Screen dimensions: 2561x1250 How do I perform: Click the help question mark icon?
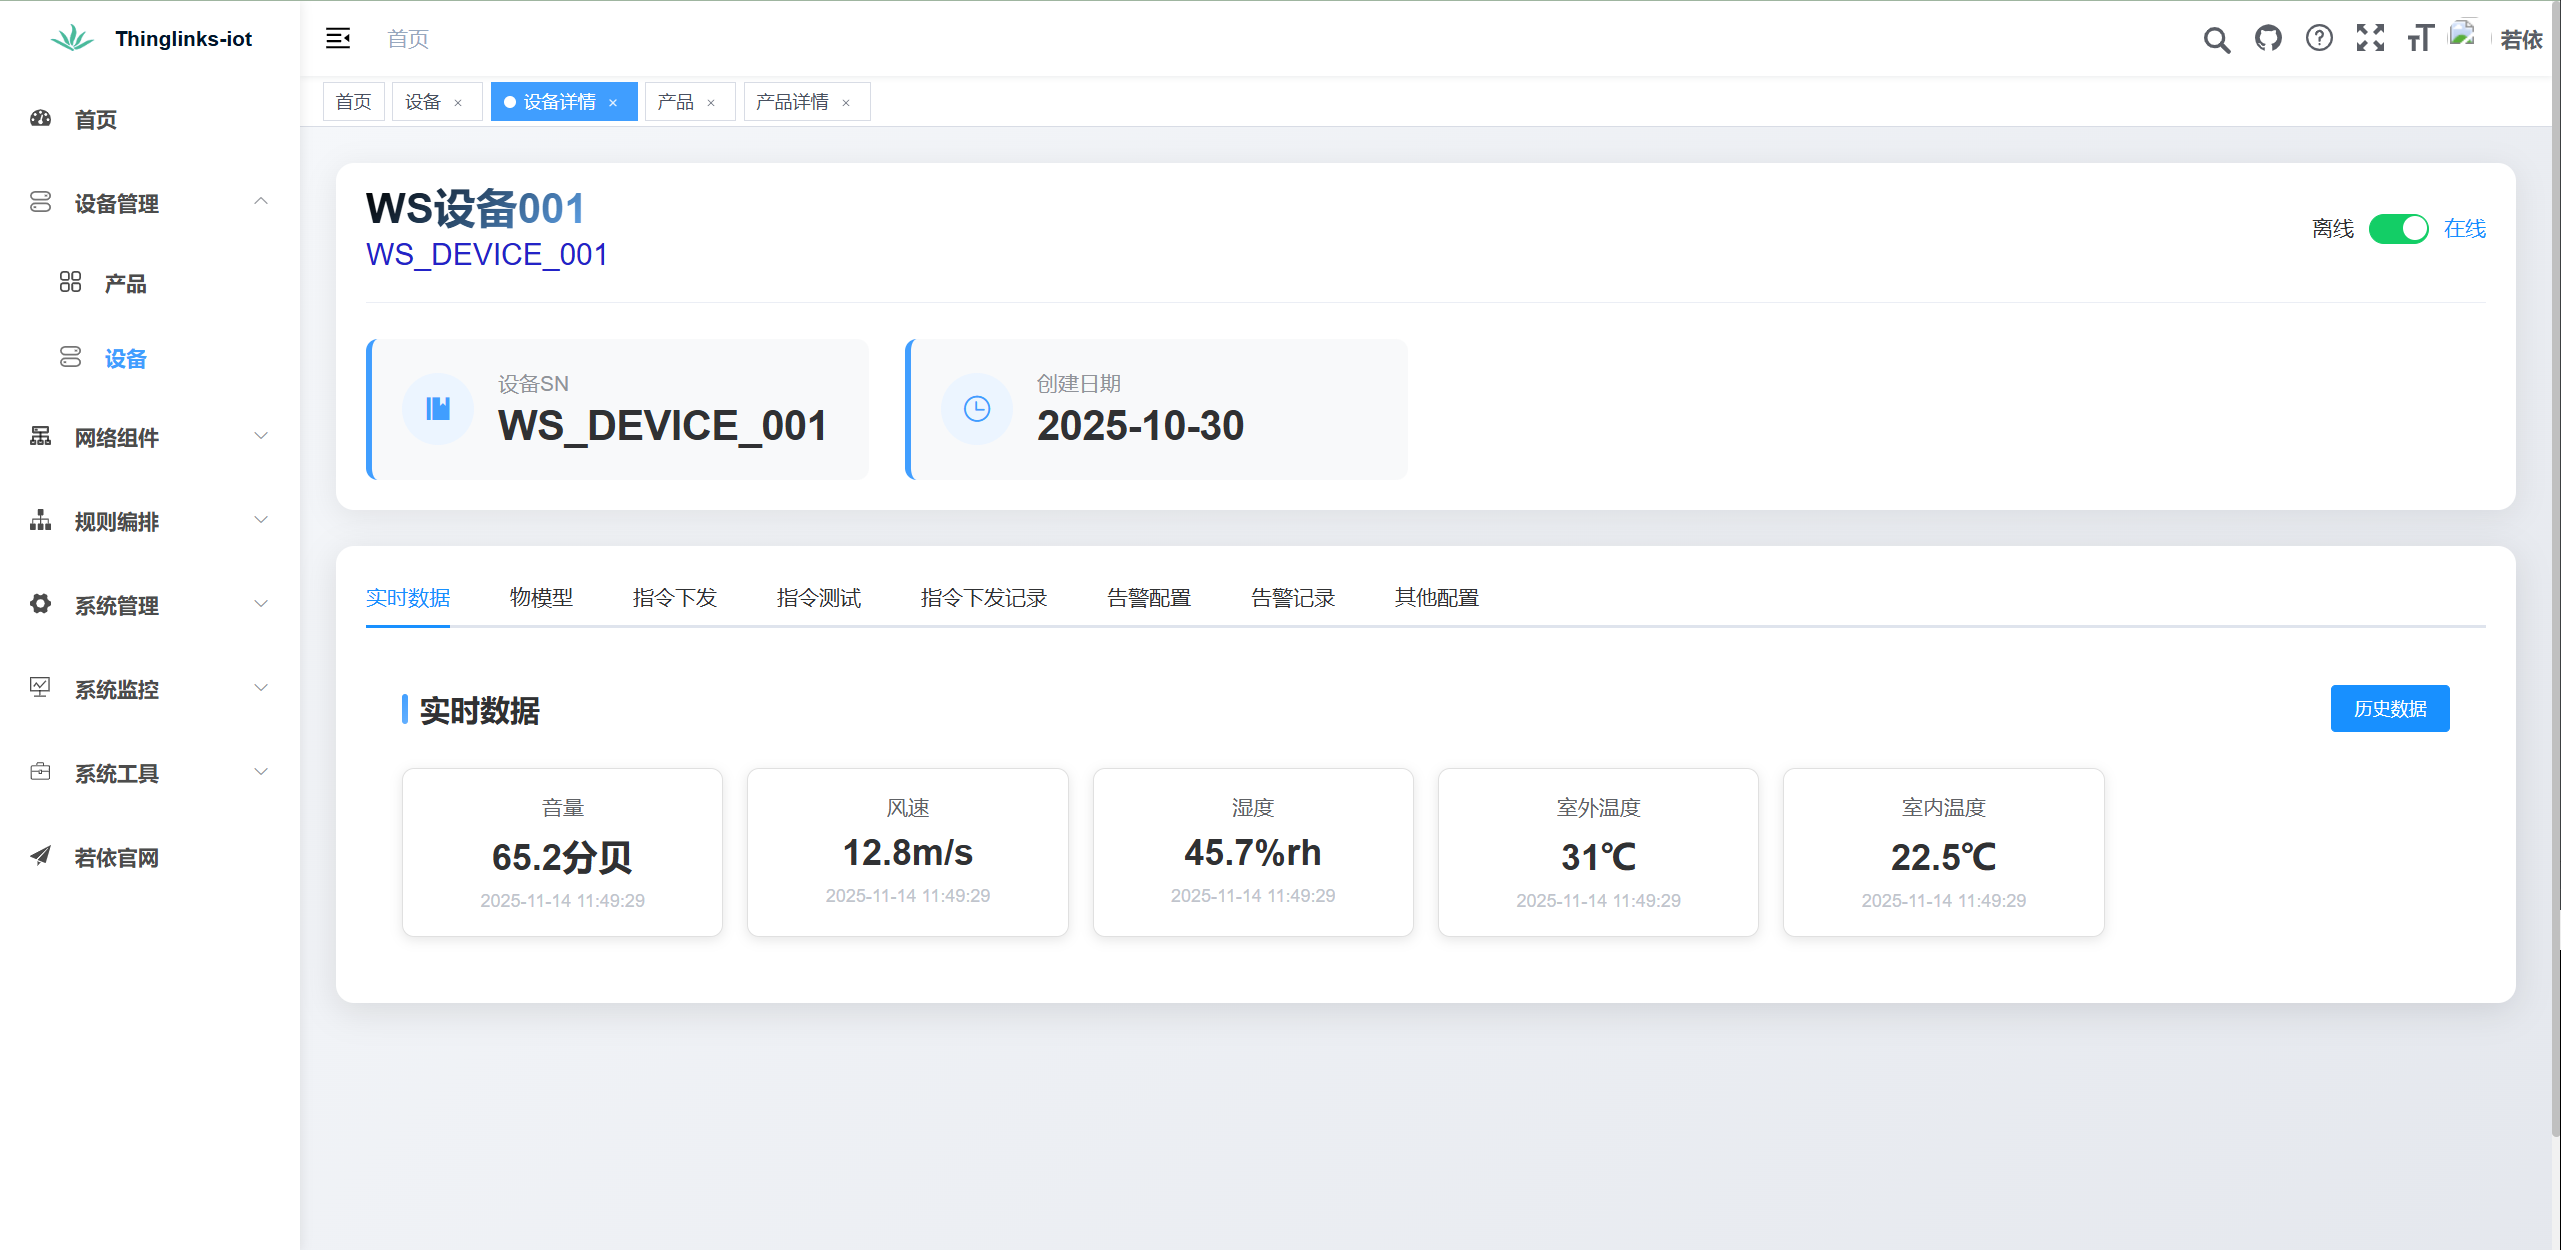tap(2319, 39)
